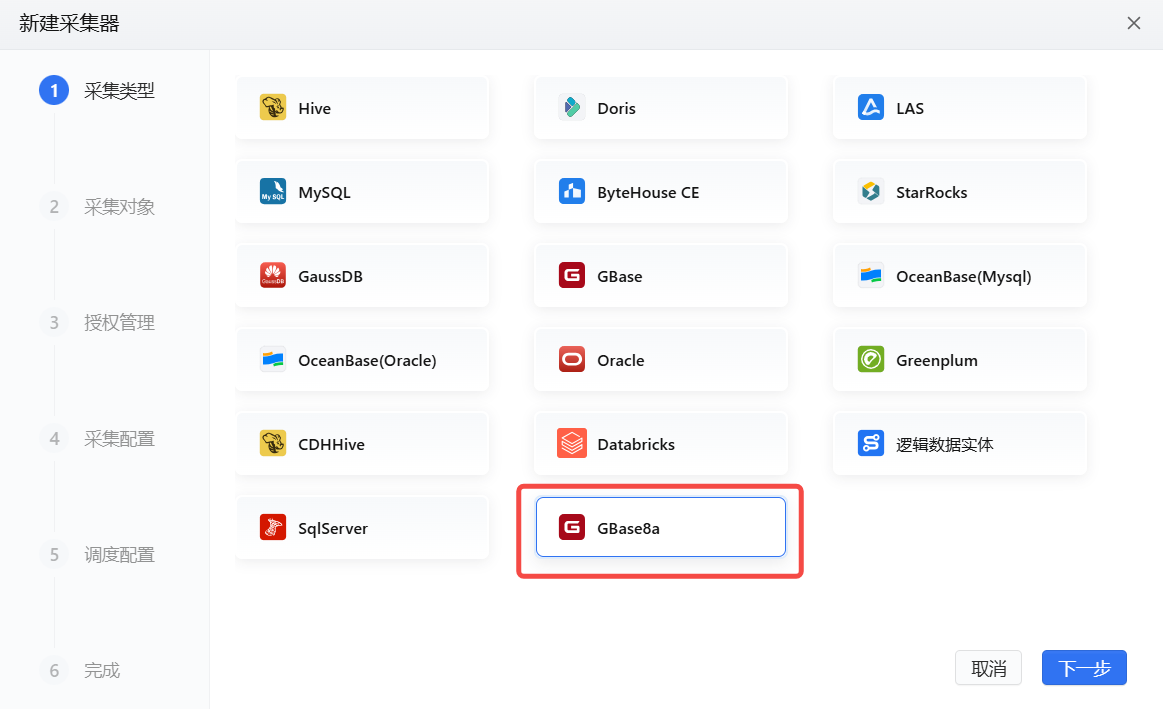Choose OceanBase(Mysql) label text
This screenshot has height=709, width=1163.
click(x=963, y=277)
